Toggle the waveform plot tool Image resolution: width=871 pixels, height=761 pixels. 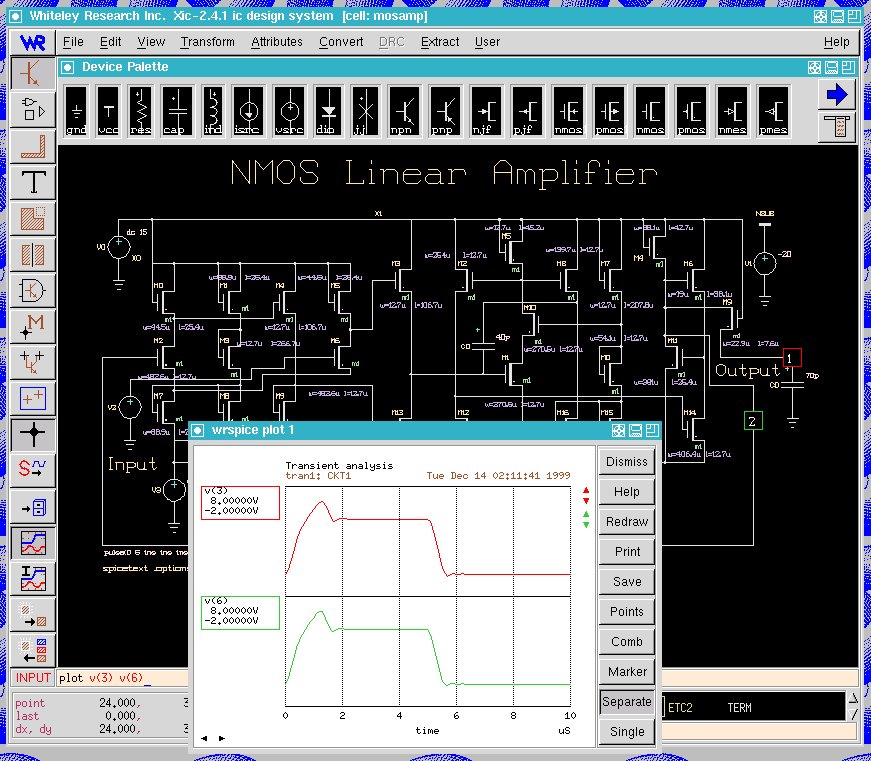(33, 542)
